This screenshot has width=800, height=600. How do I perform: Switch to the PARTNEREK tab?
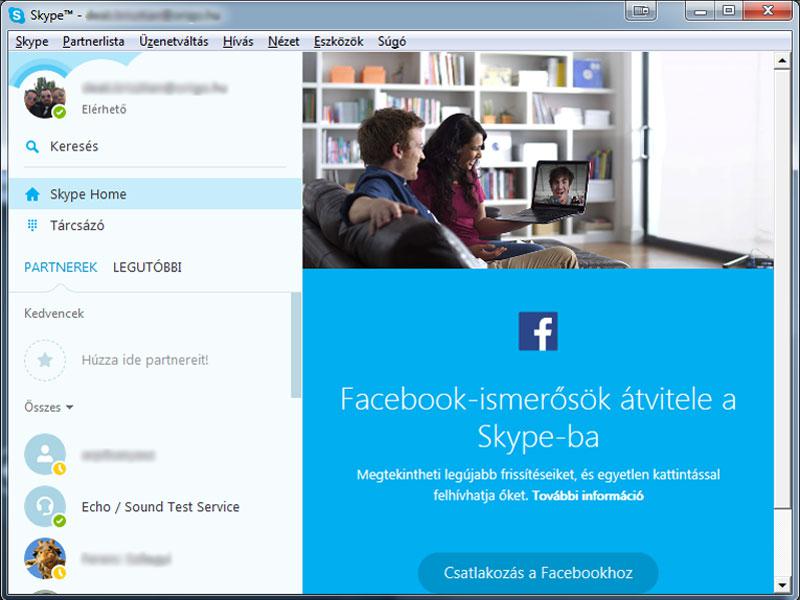61,267
